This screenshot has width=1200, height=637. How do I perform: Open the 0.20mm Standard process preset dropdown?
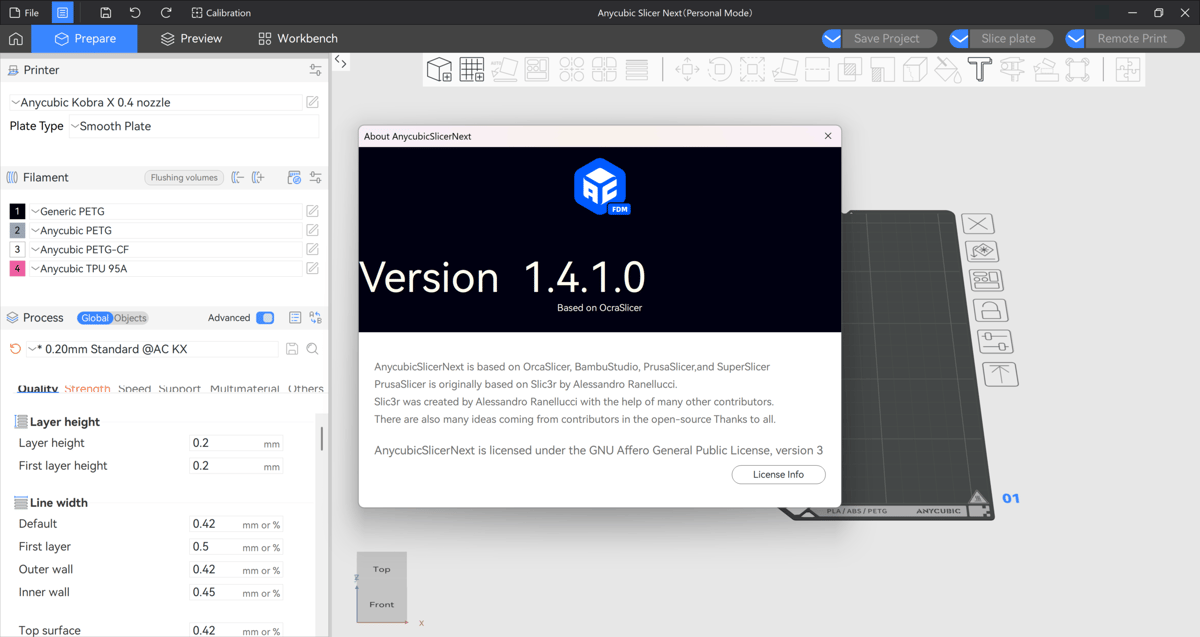click(152, 349)
